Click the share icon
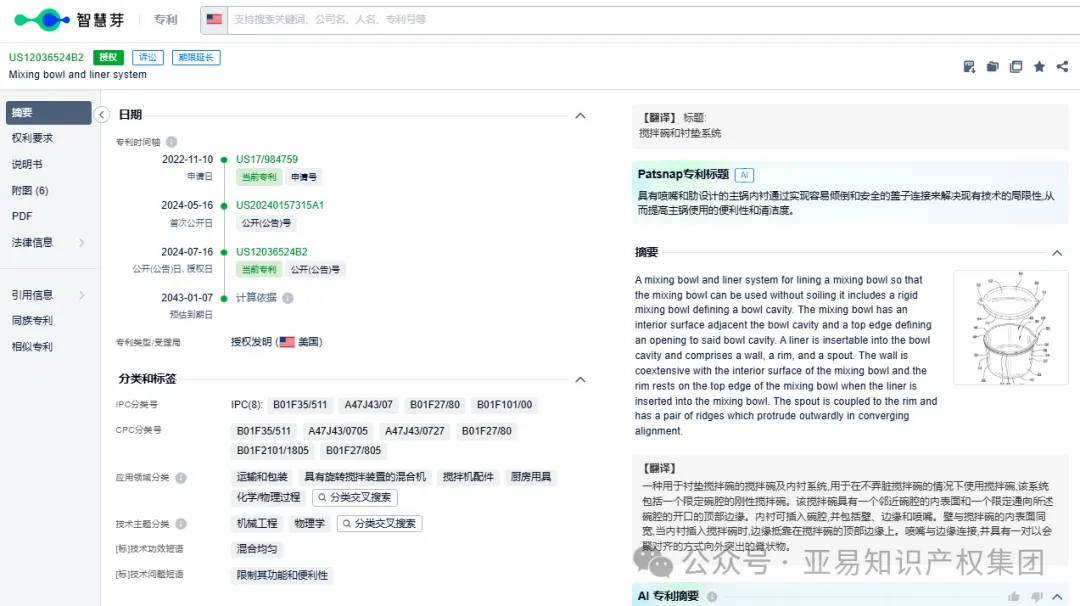 coord(1063,66)
